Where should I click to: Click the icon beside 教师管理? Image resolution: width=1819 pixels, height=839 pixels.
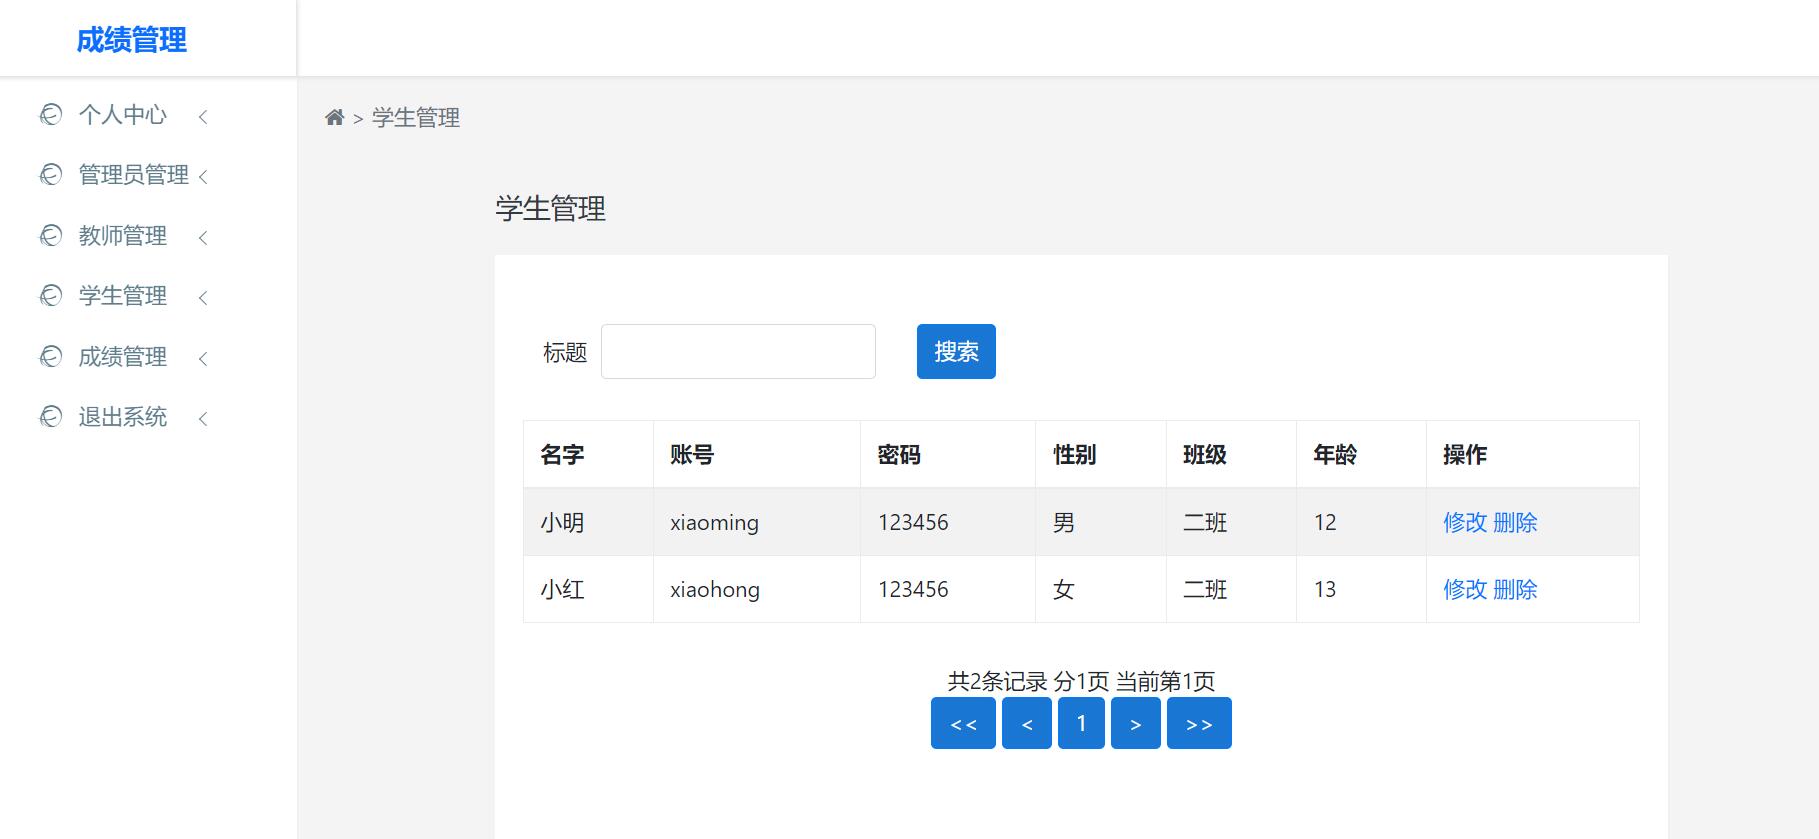pyautogui.click(x=51, y=236)
